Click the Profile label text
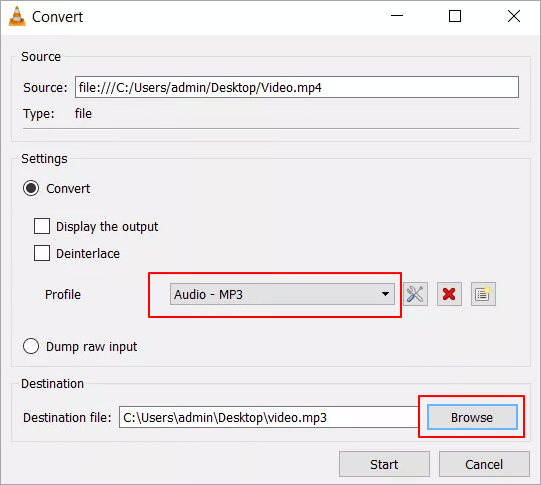This screenshot has height=485, width=541. pos(63,295)
